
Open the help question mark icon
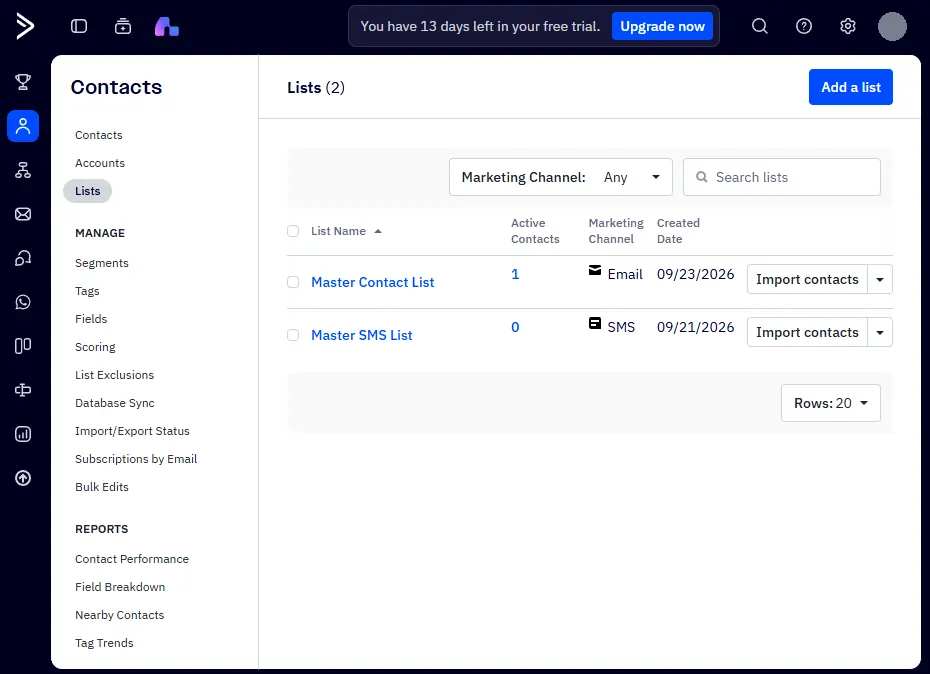(x=804, y=26)
